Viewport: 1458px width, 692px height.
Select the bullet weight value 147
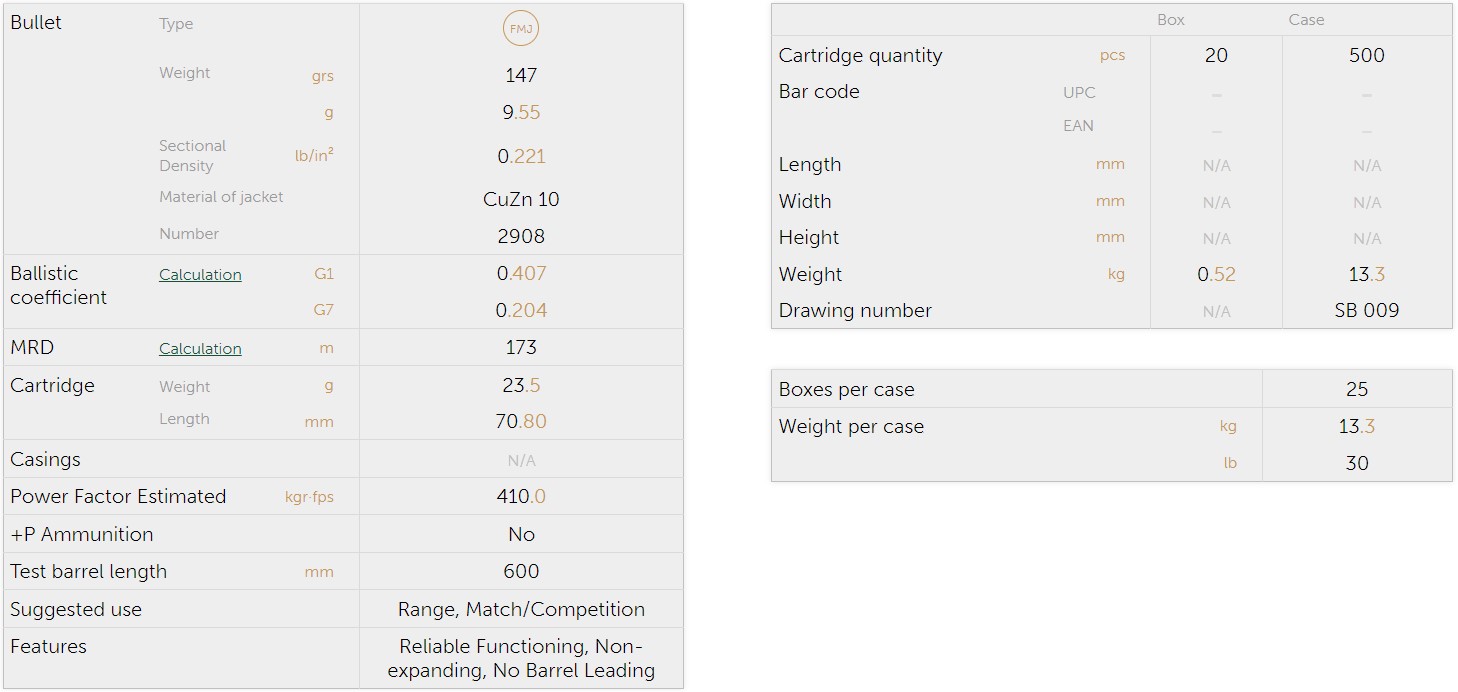tap(521, 75)
